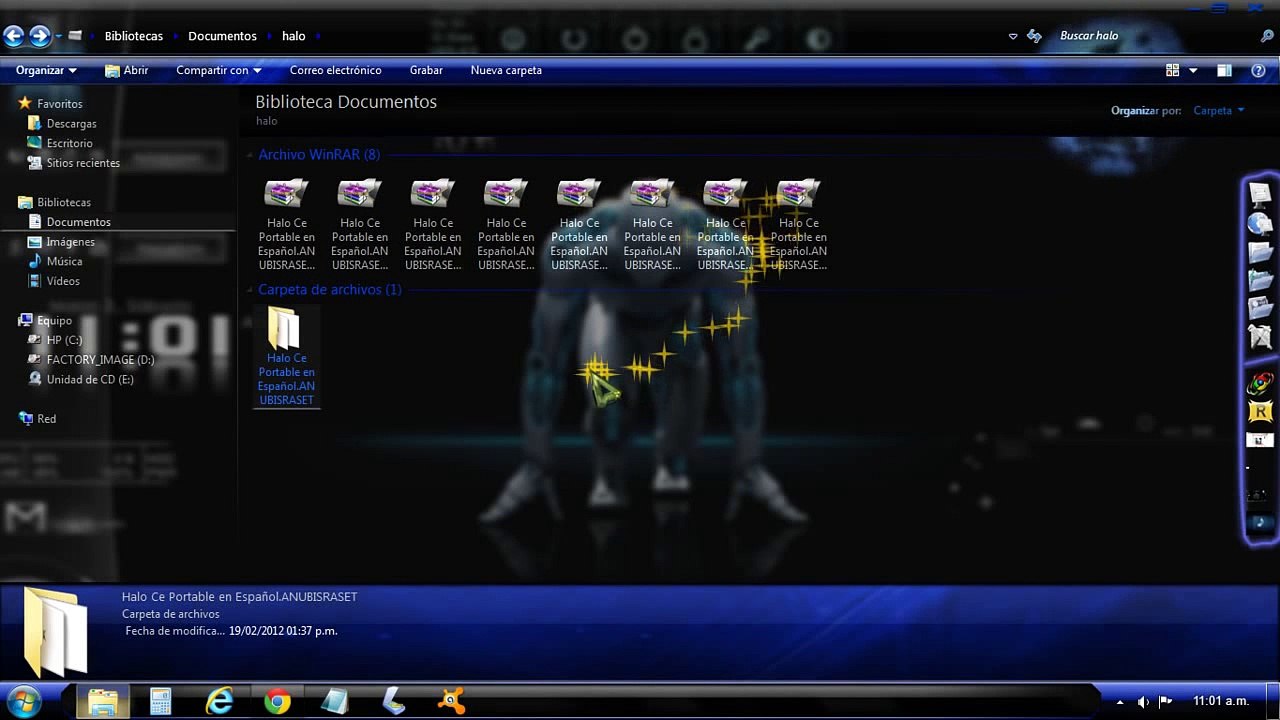Open the network globe icon in the side dock
Screen dimensions: 1280x720
click(1260, 224)
